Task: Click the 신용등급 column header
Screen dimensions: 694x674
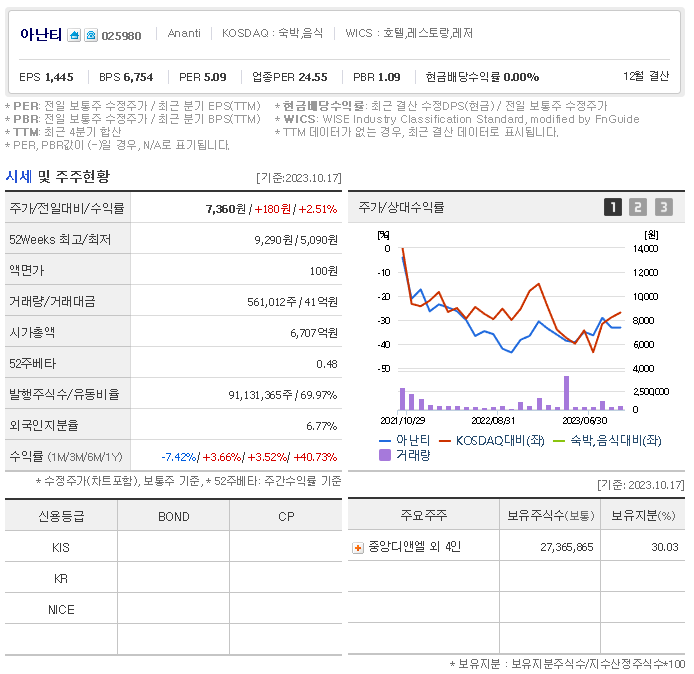Action: point(61,516)
